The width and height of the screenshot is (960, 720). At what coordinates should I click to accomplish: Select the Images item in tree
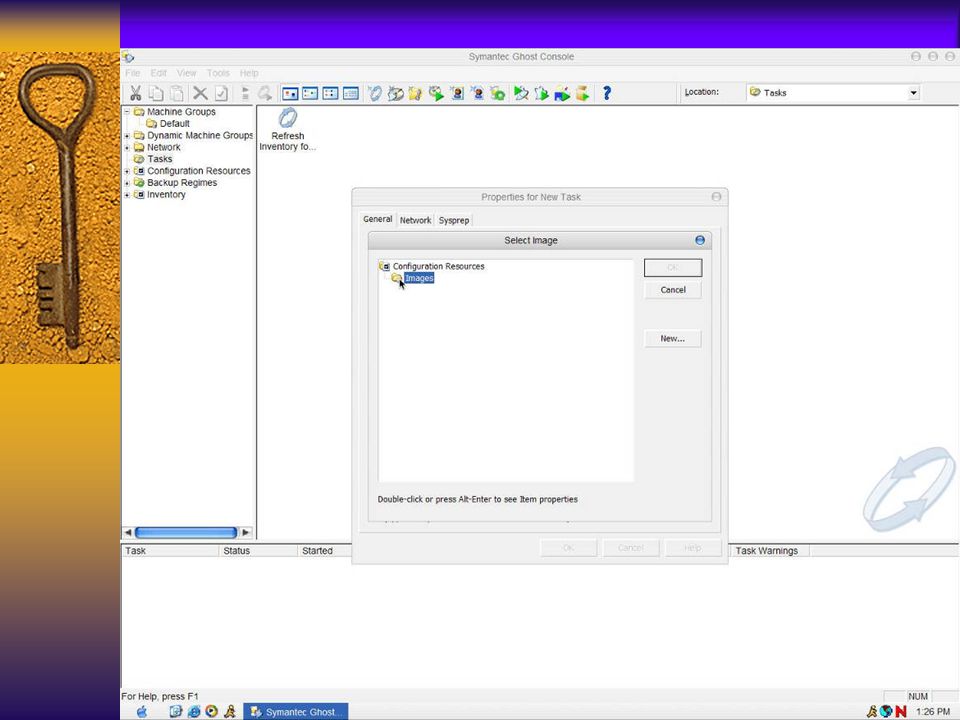click(419, 278)
